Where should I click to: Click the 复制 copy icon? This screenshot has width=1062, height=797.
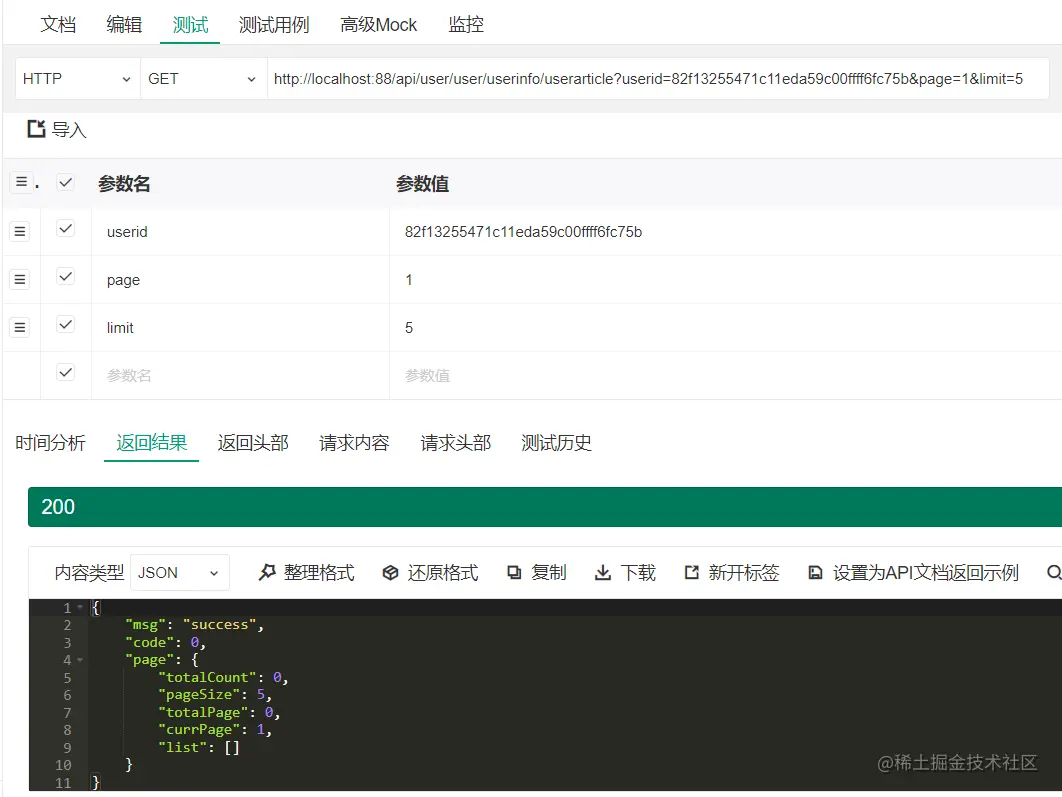pos(514,573)
